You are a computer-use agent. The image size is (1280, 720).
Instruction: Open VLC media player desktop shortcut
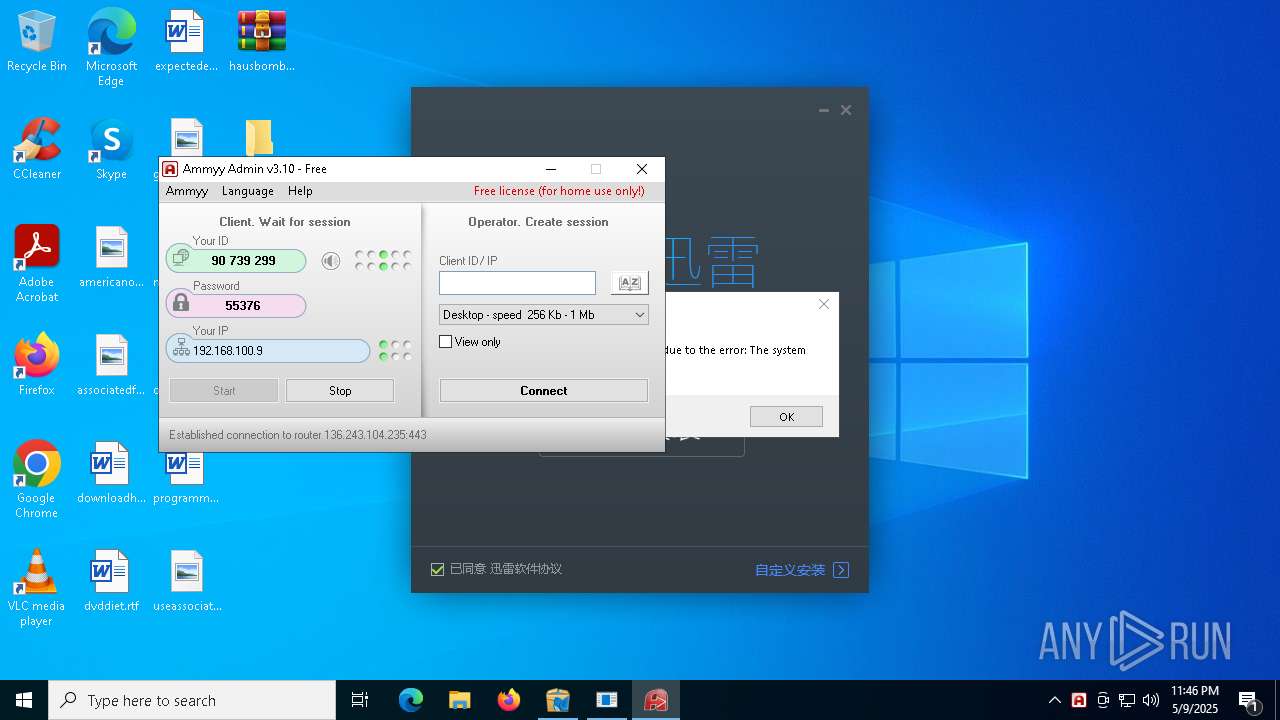pyautogui.click(x=37, y=588)
